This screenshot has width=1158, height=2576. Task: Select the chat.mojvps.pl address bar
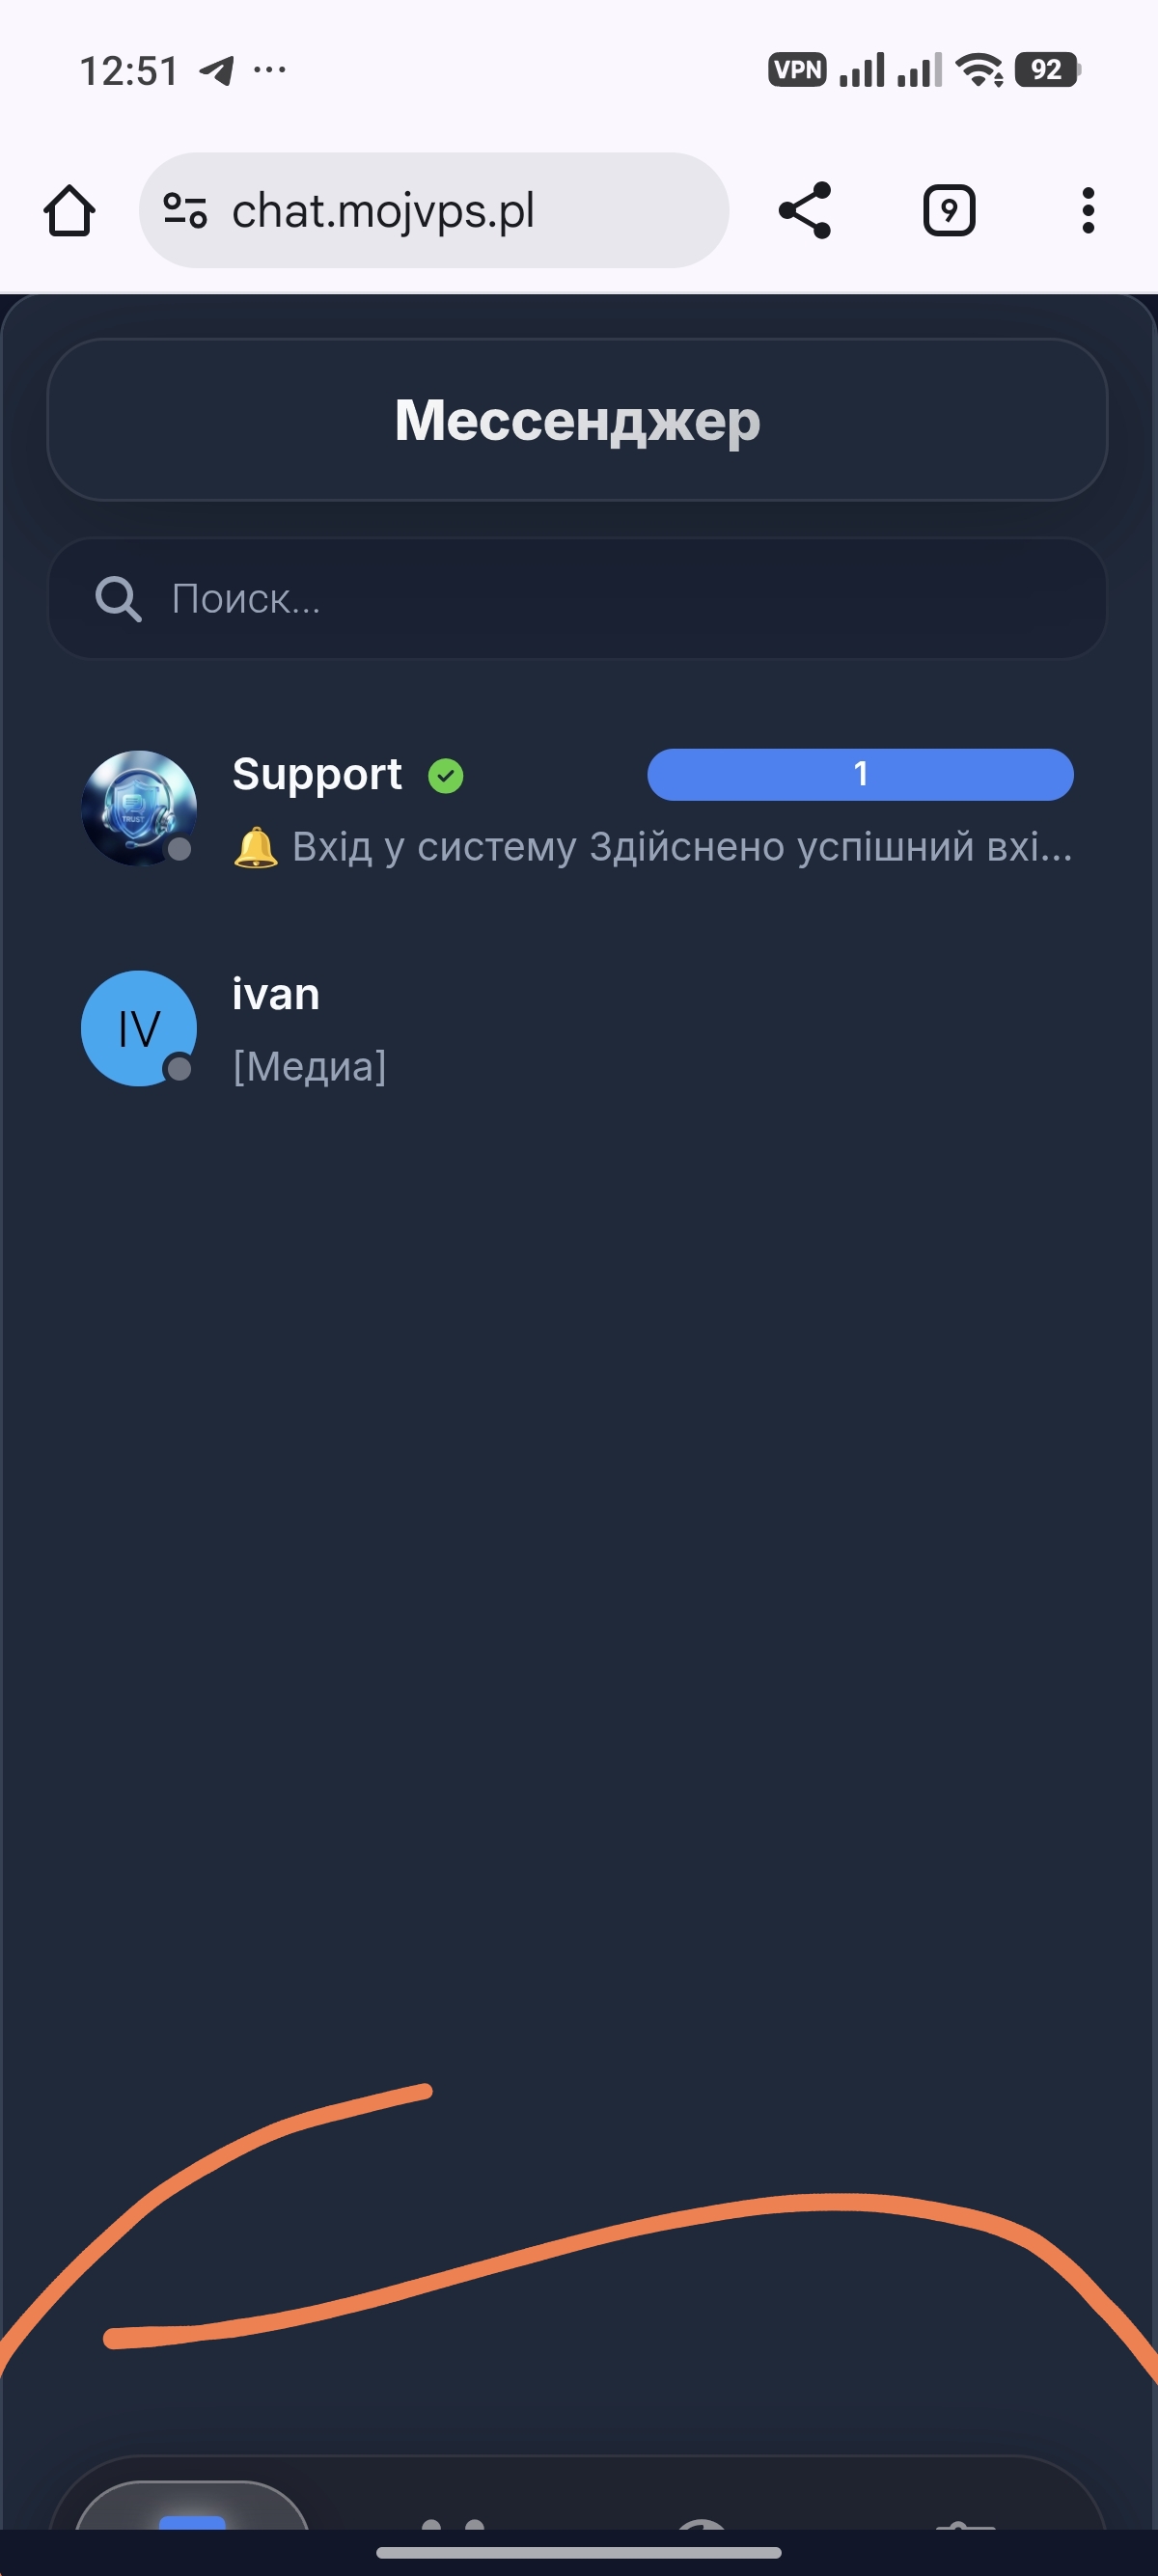(434, 211)
